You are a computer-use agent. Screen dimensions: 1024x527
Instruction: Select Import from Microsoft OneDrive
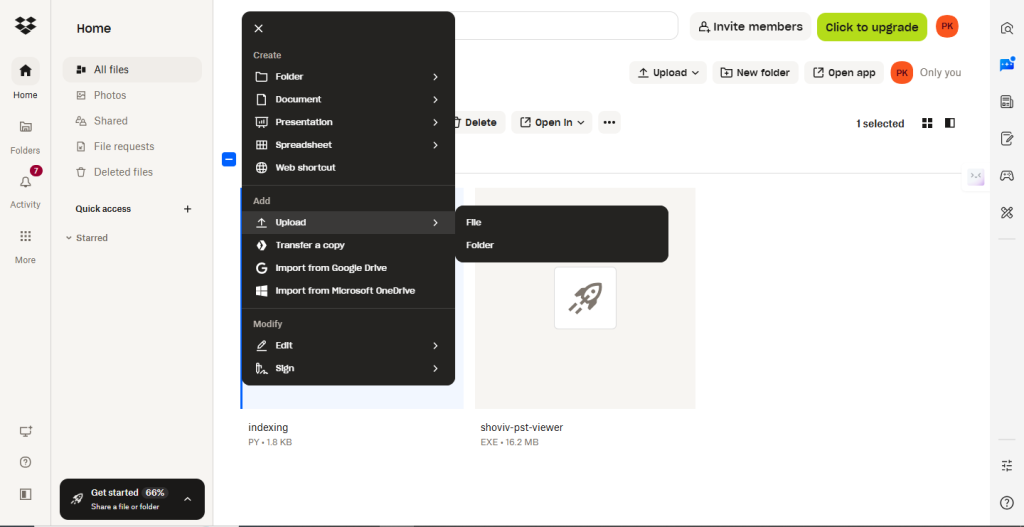pos(348,291)
